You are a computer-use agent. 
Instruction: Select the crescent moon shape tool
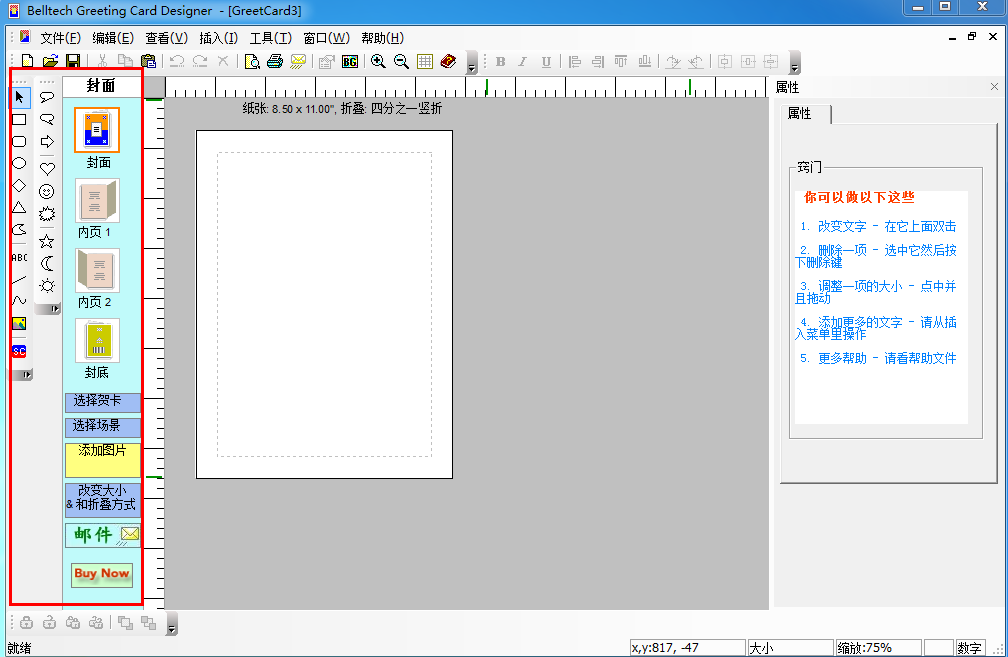[47, 263]
